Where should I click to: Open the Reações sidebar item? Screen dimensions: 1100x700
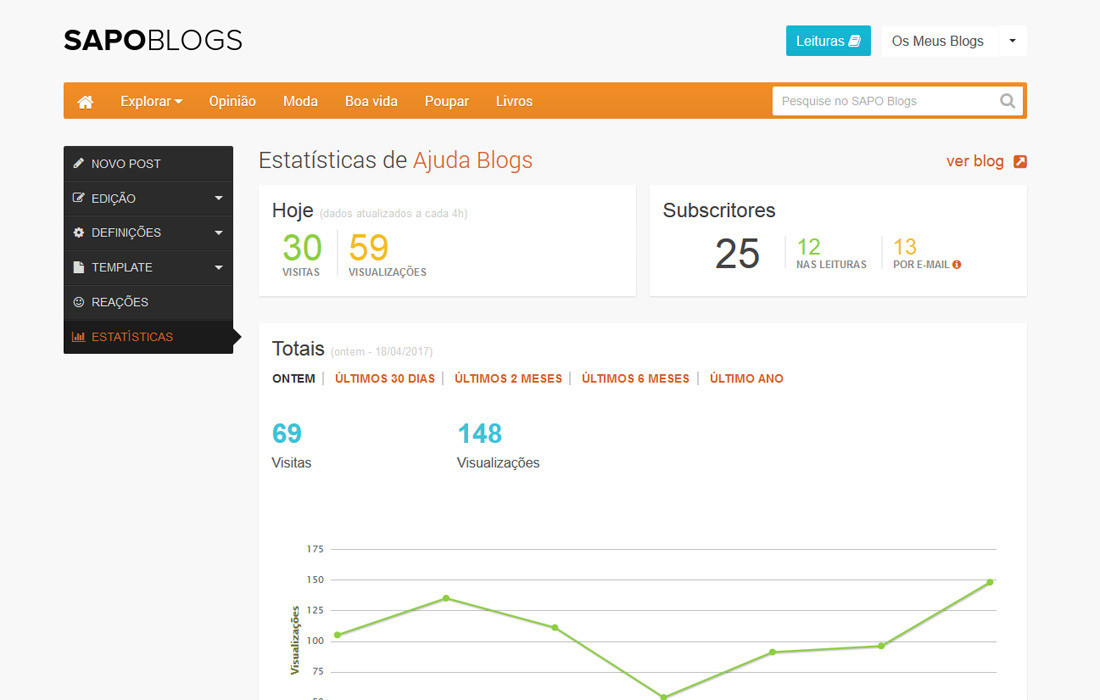point(148,302)
